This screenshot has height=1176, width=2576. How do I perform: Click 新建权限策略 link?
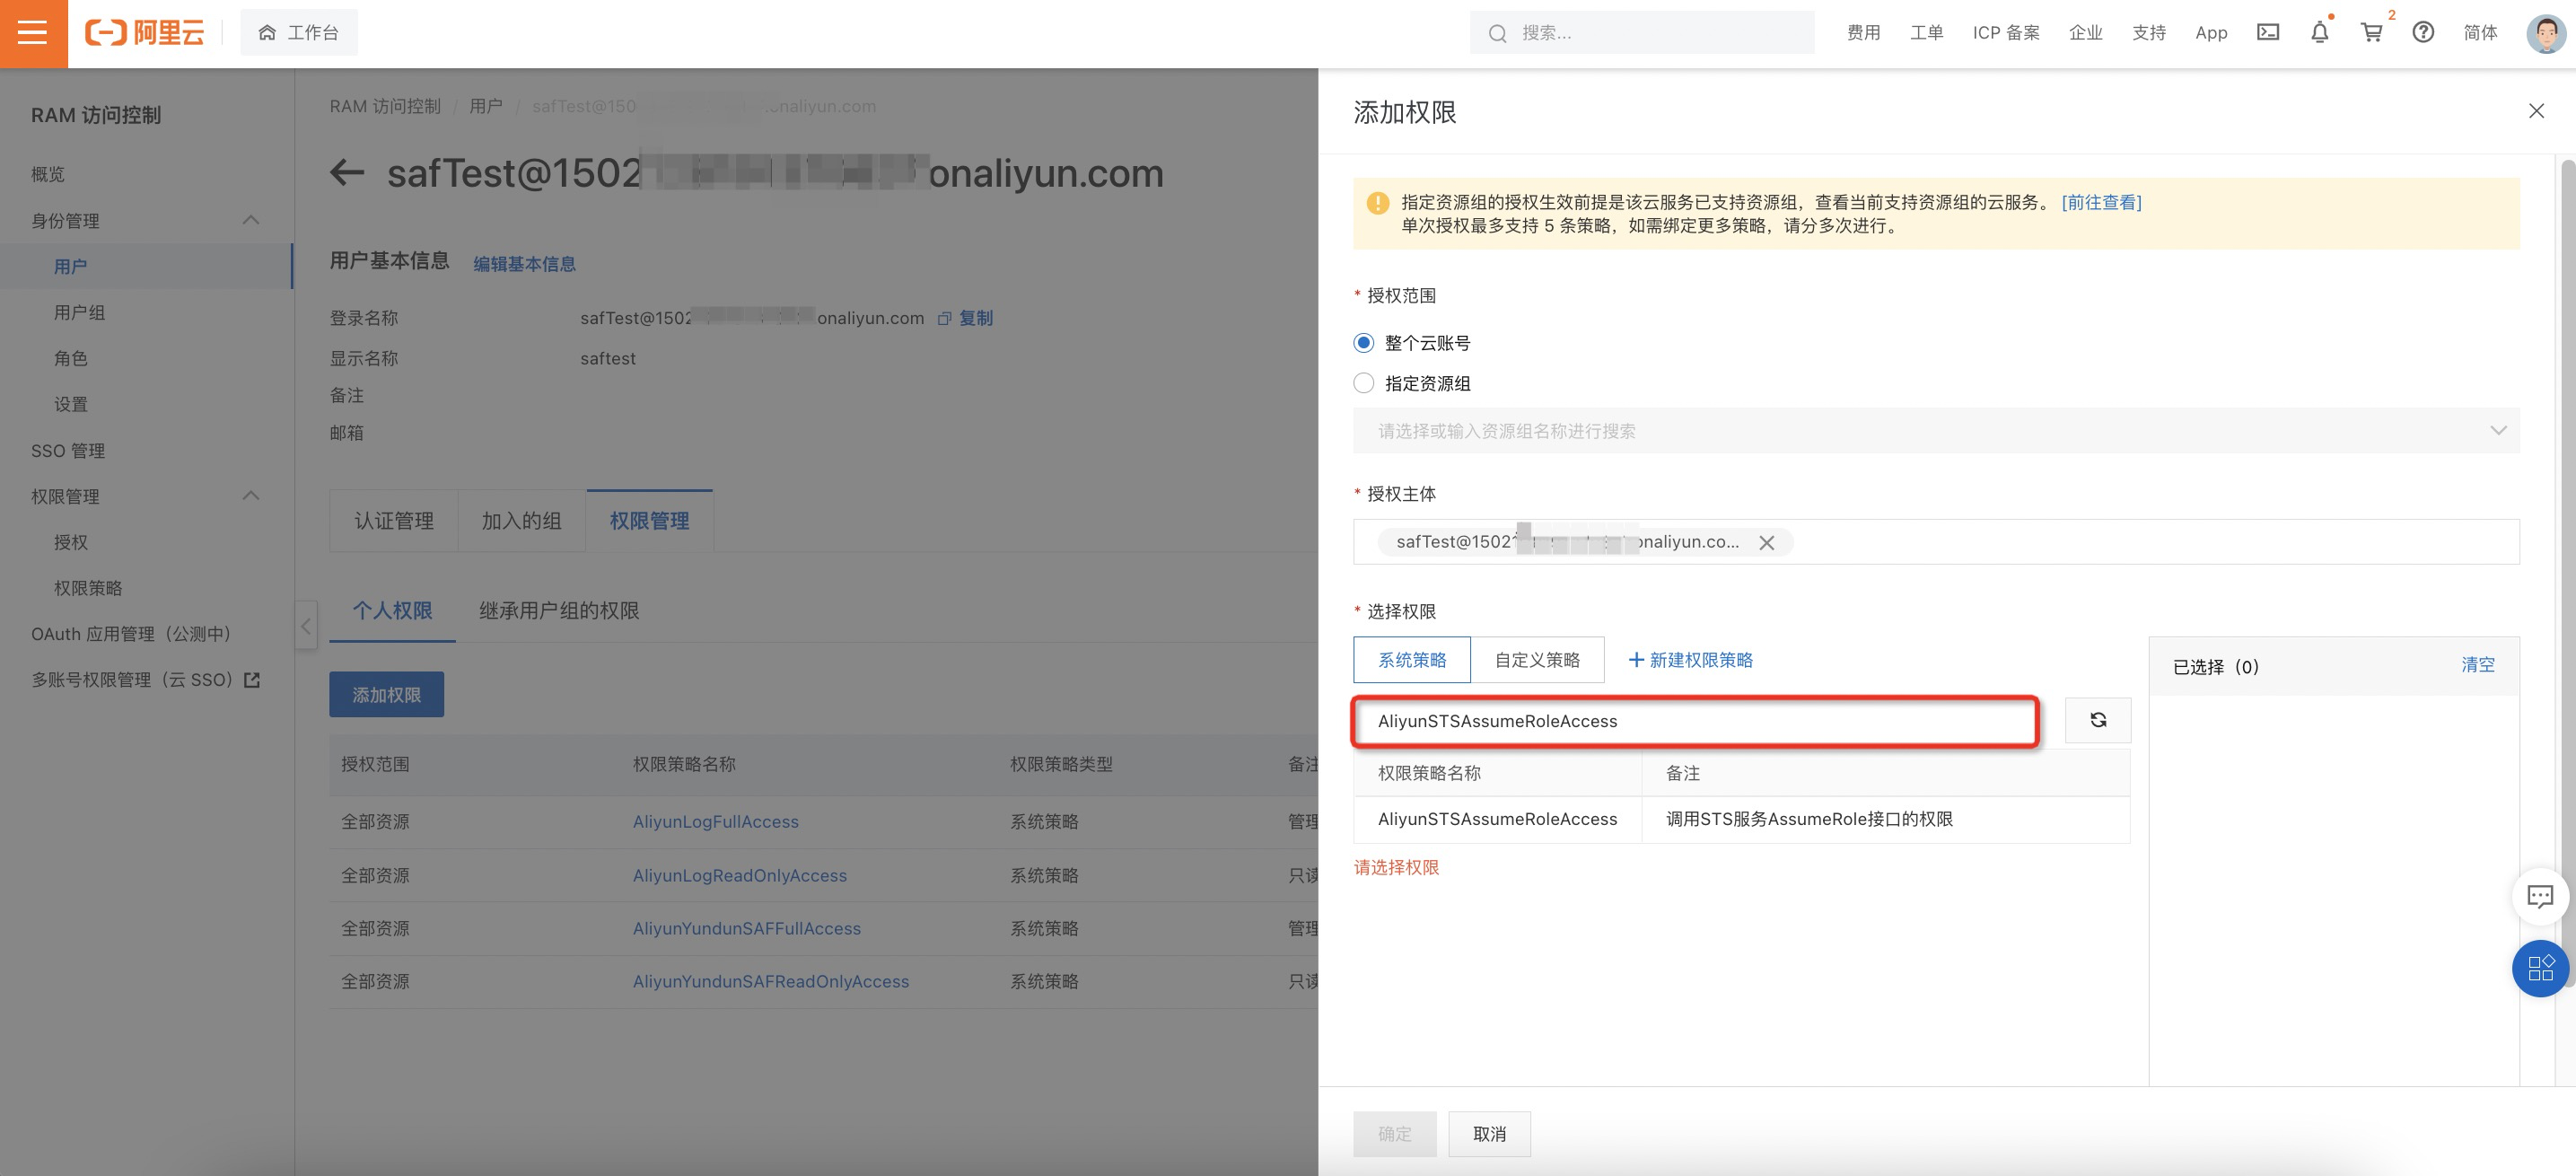point(1690,660)
